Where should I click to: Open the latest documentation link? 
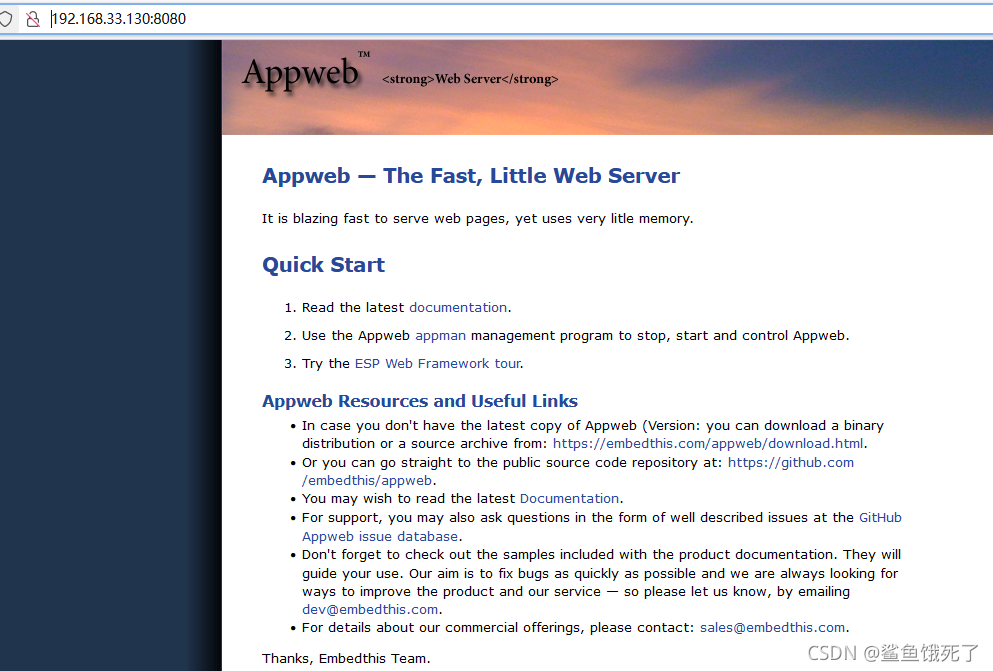(458, 308)
